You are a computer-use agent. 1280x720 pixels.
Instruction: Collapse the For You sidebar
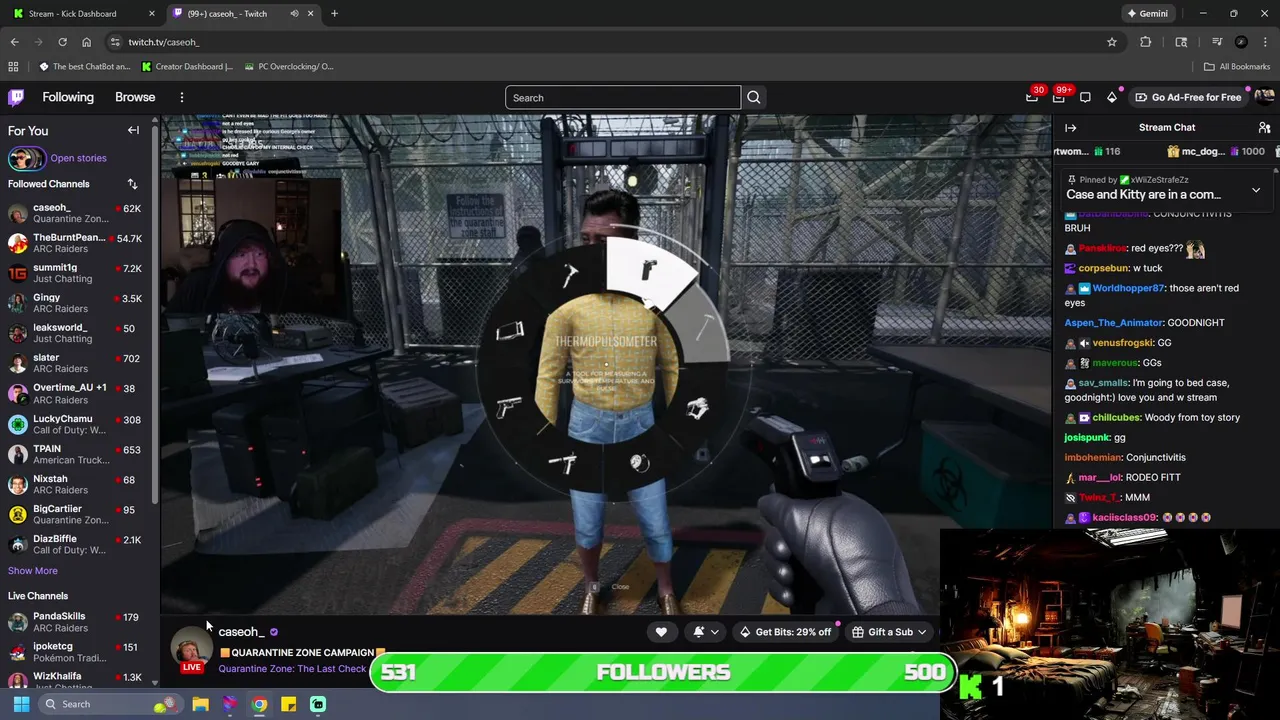pos(133,130)
